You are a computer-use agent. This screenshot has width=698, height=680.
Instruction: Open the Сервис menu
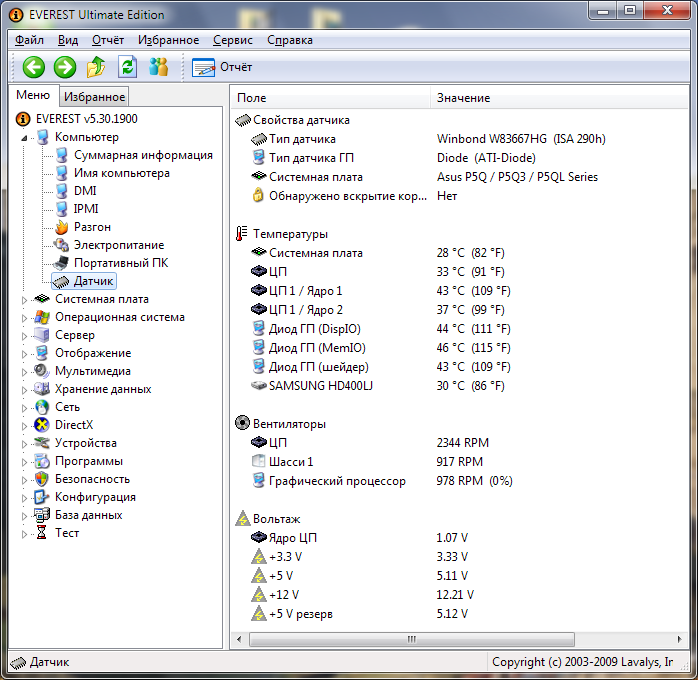(x=233, y=40)
